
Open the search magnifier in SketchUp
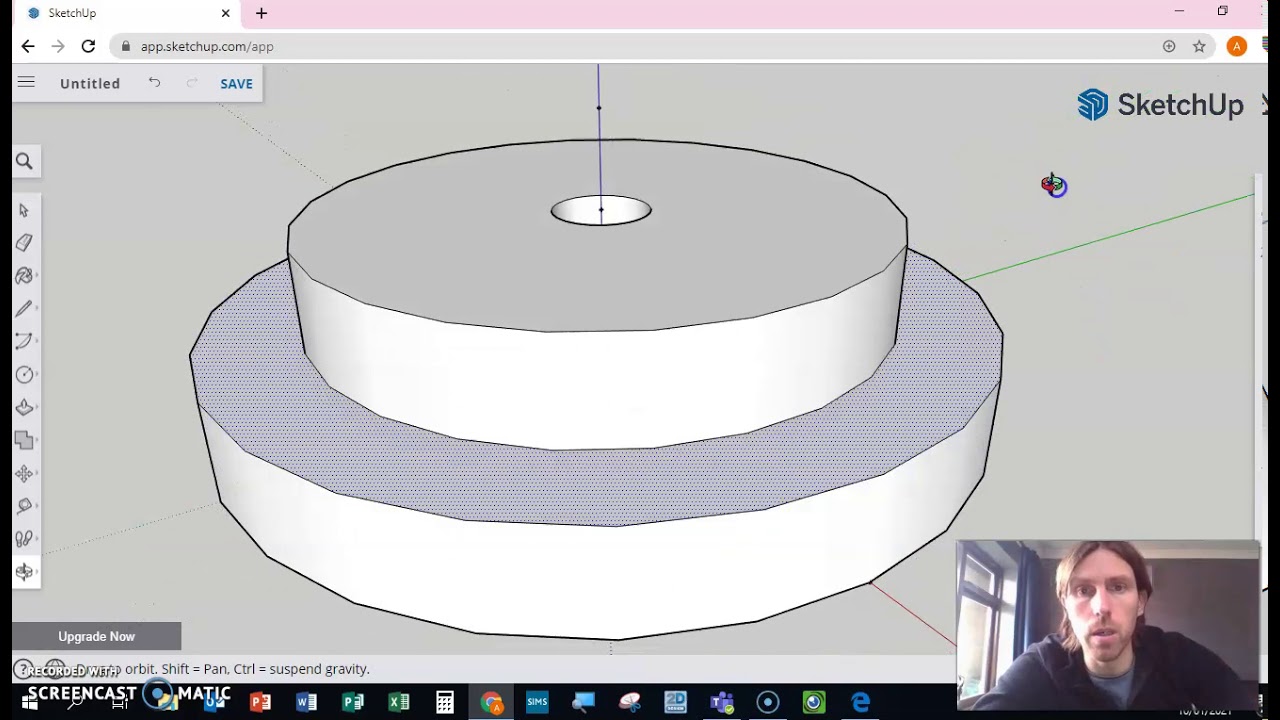tap(25, 161)
